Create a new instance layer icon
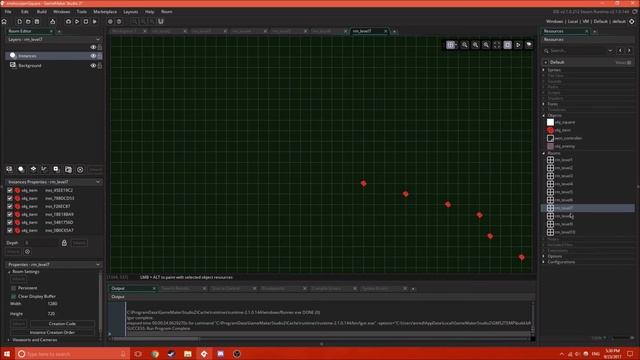640x360 pixels. pos(21,169)
